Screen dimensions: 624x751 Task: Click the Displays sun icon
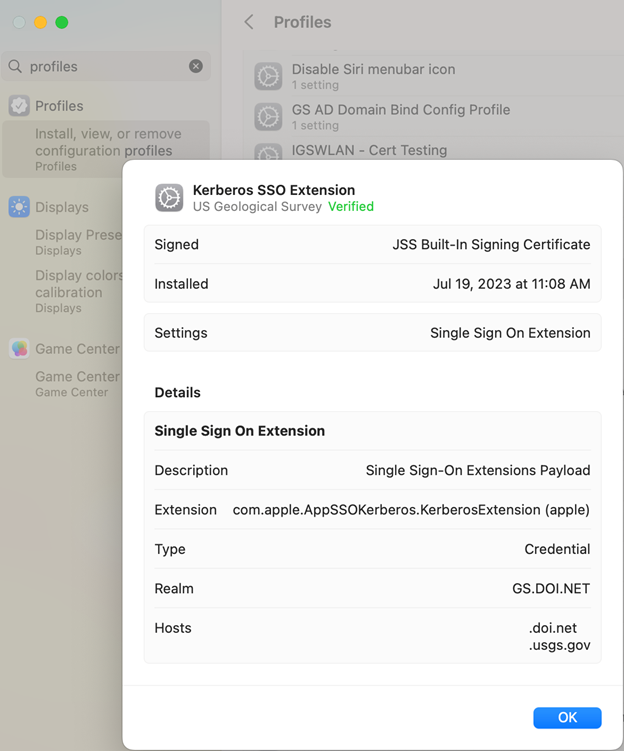19,207
